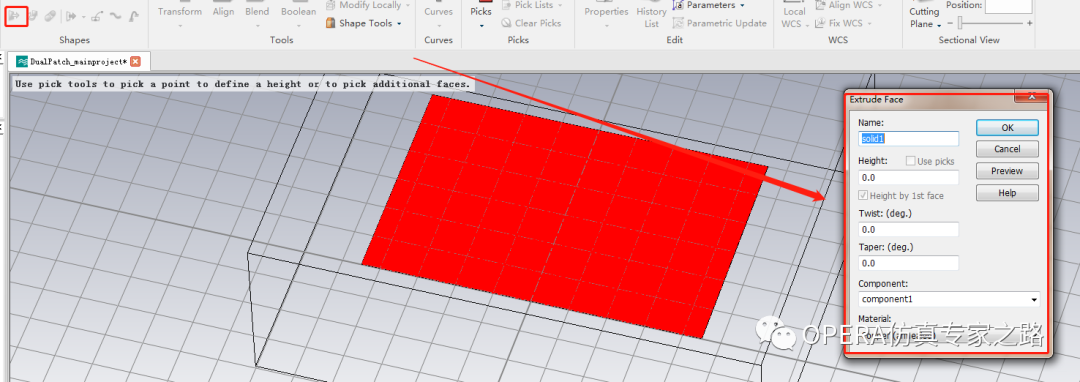Click the Parametric Update icon
Screen dimensions: 1080x382
click(678, 23)
